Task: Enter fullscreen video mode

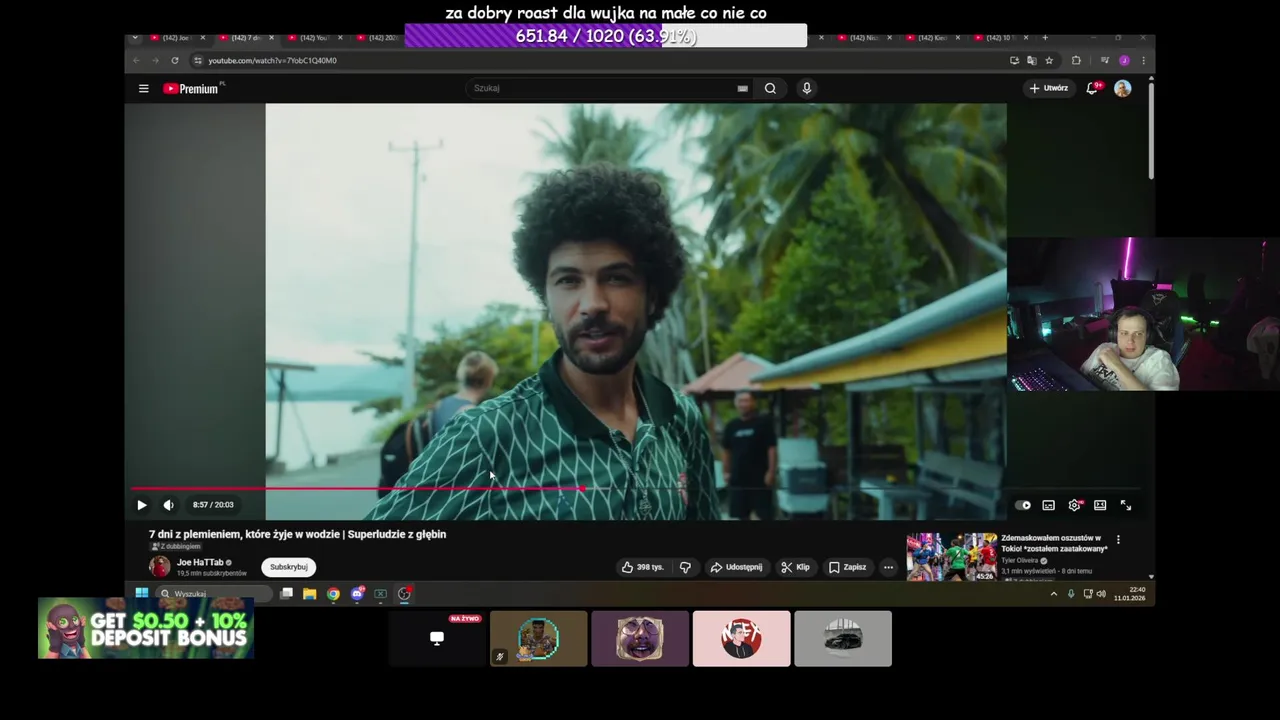Action: coord(1126,505)
